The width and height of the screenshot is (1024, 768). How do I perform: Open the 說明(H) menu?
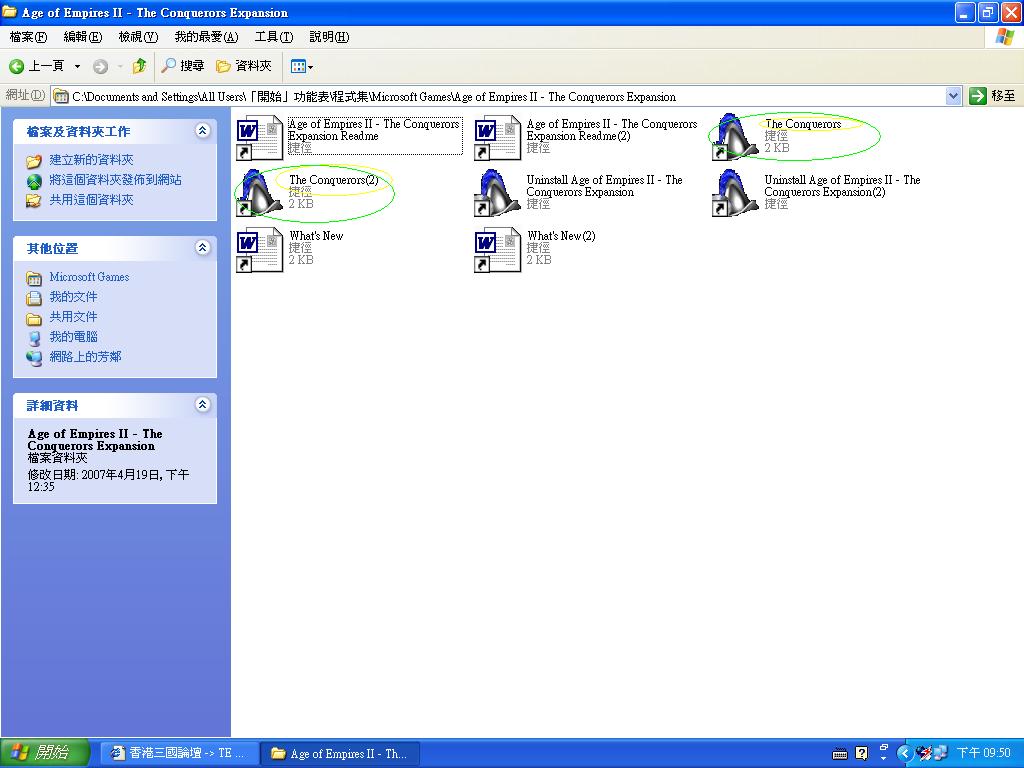point(329,37)
